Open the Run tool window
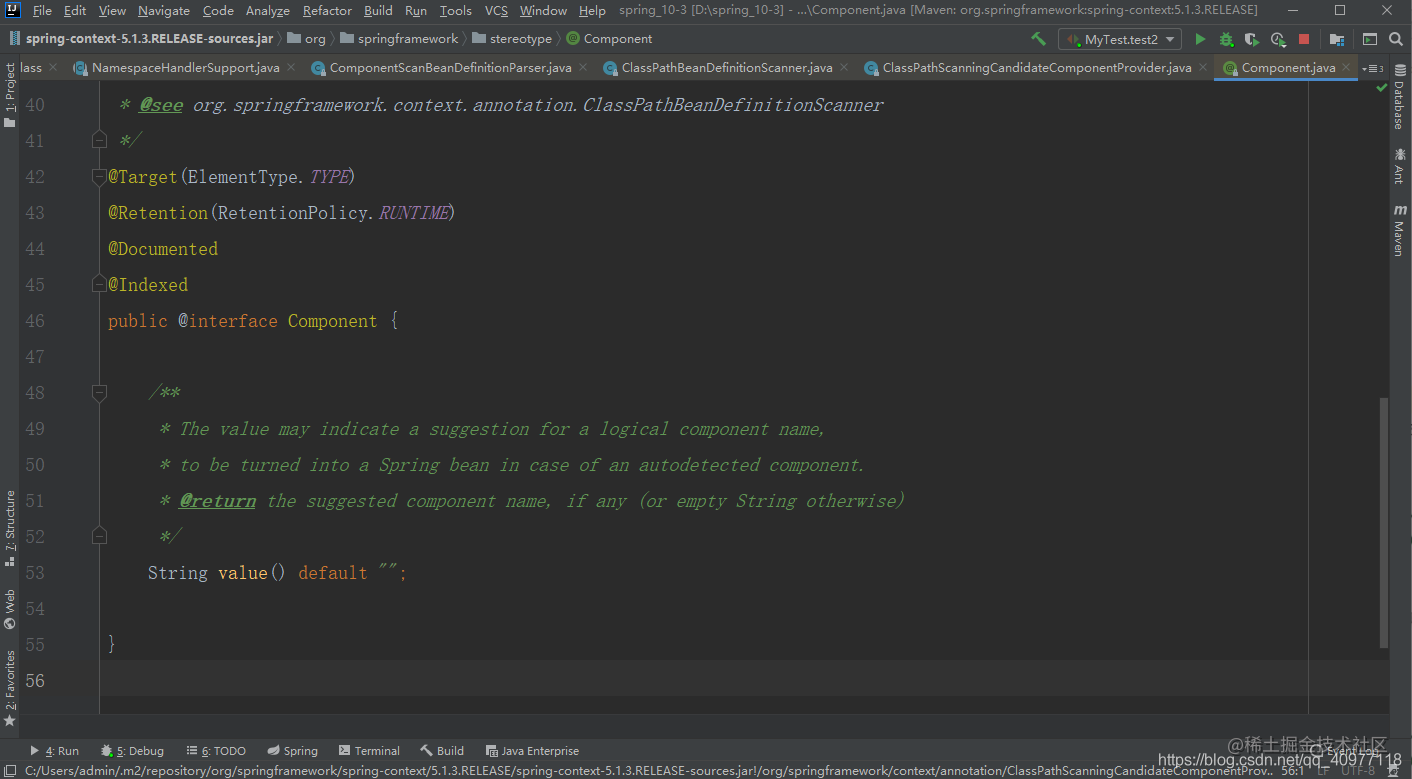Viewport: 1412px width, 779px height. (55, 751)
